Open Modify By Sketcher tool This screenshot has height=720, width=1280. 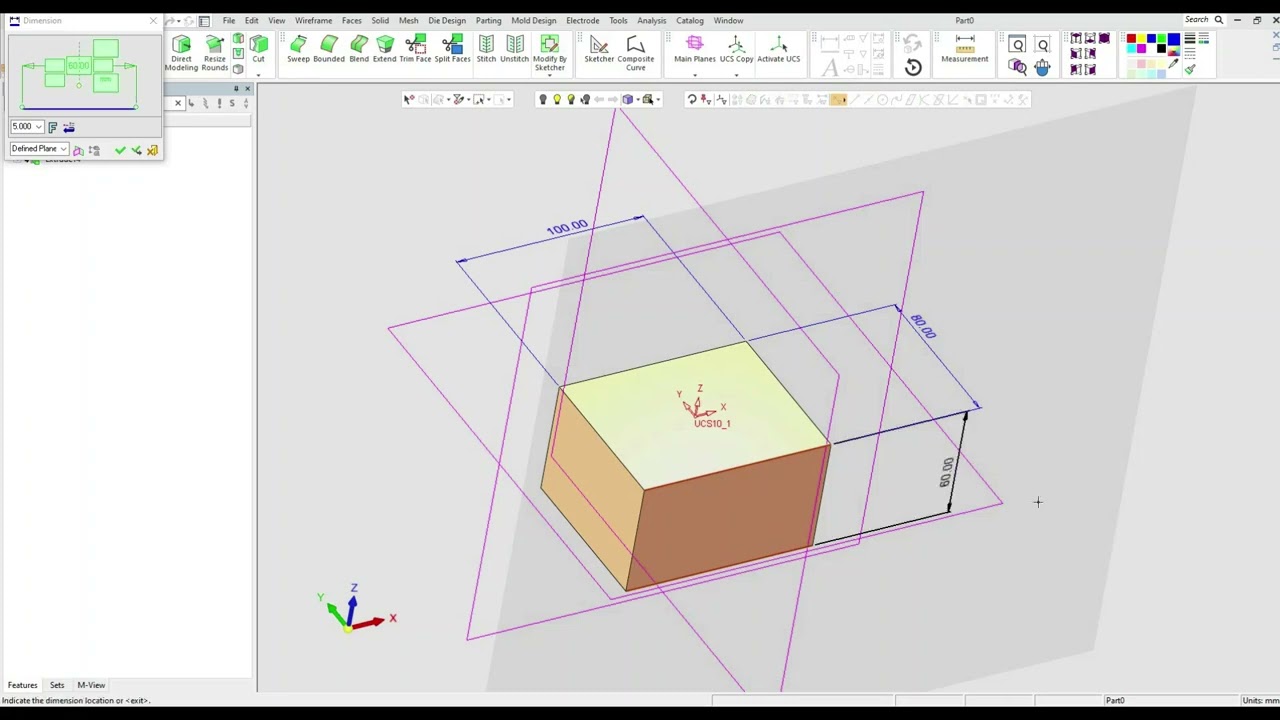pos(549,52)
